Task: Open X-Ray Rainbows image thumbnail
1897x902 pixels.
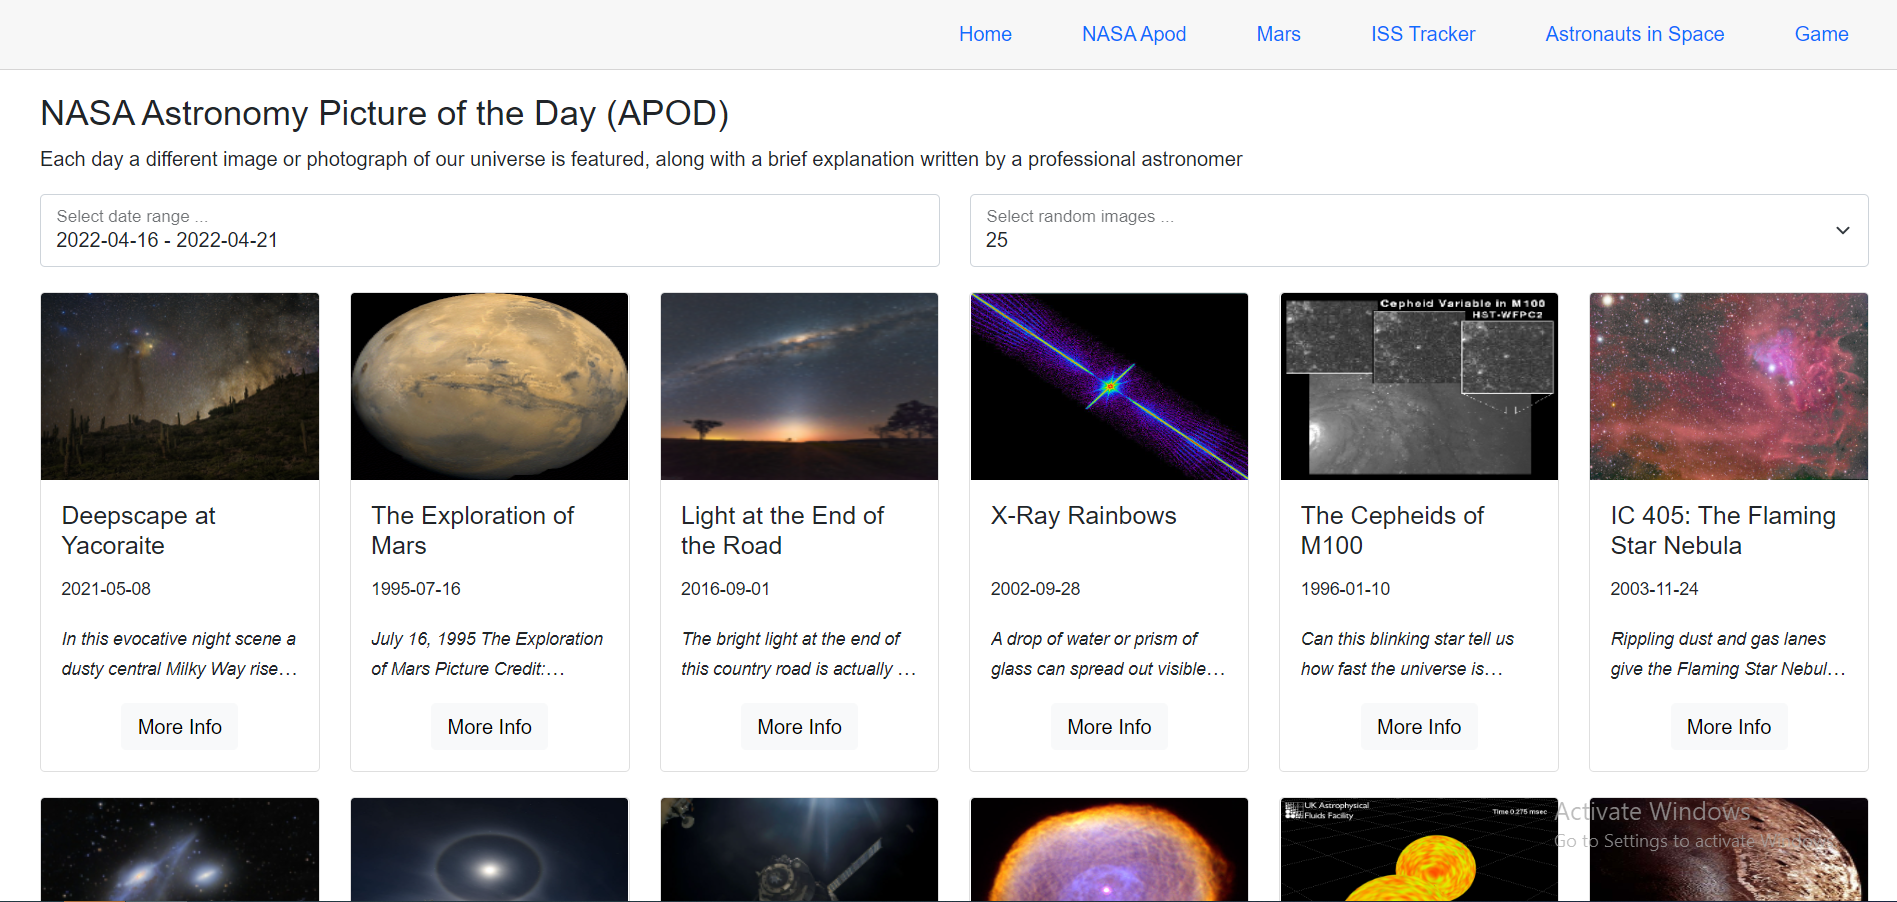Action: tap(1109, 386)
